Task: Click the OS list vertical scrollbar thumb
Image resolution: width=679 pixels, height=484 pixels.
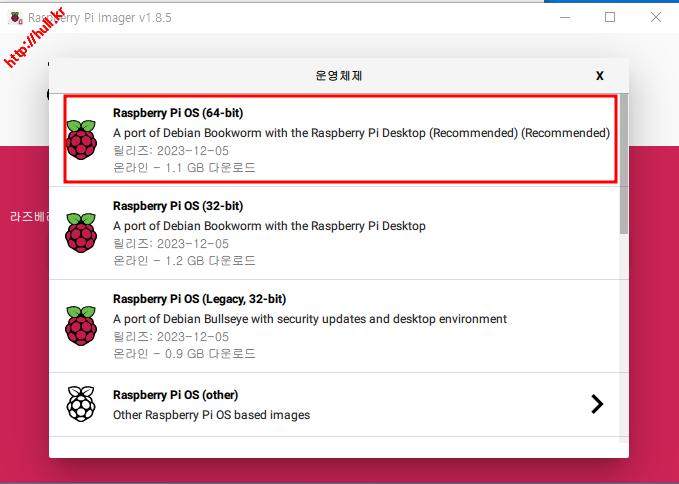Action: click(624, 164)
